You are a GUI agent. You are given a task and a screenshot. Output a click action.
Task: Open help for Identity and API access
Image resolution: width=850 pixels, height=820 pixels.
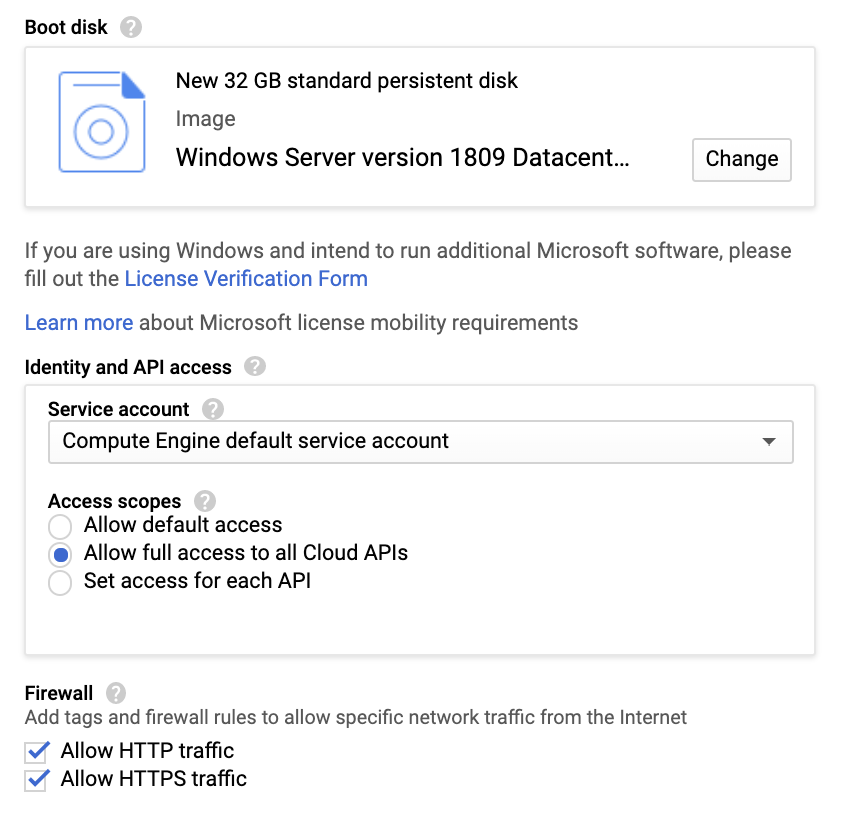tap(255, 367)
